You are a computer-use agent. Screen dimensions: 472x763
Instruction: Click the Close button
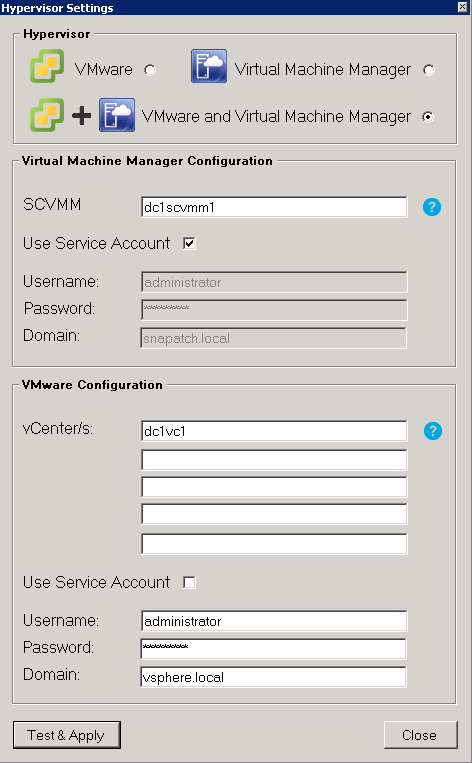(x=420, y=735)
